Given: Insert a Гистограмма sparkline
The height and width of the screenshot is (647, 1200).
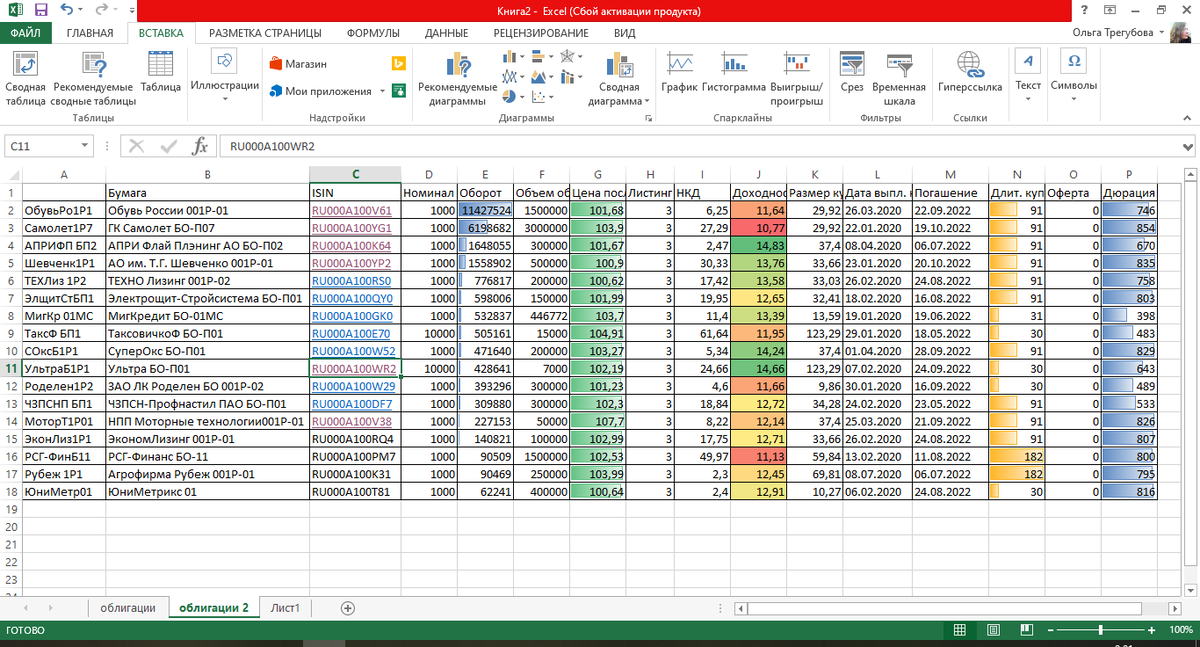Looking at the screenshot, I should click(x=734, y=72).
